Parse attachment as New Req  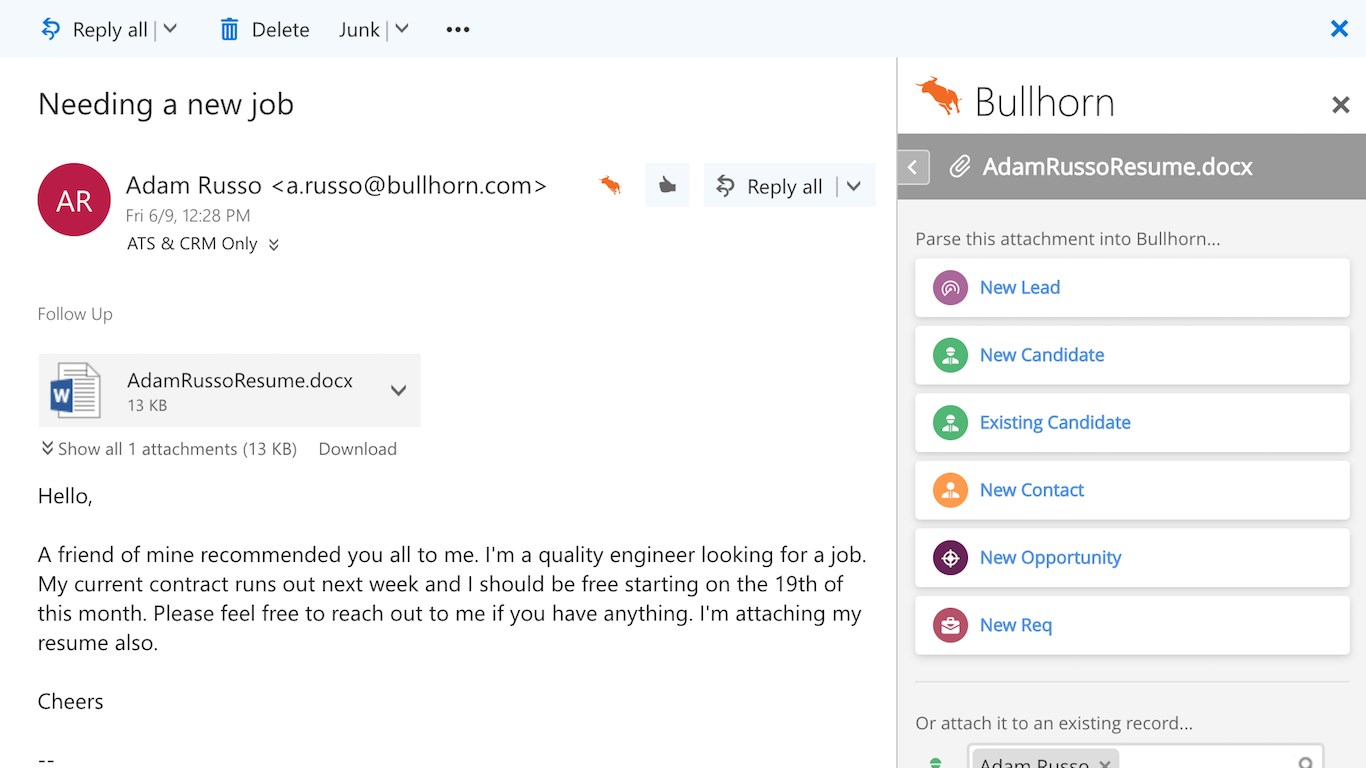coord(1132,625)
